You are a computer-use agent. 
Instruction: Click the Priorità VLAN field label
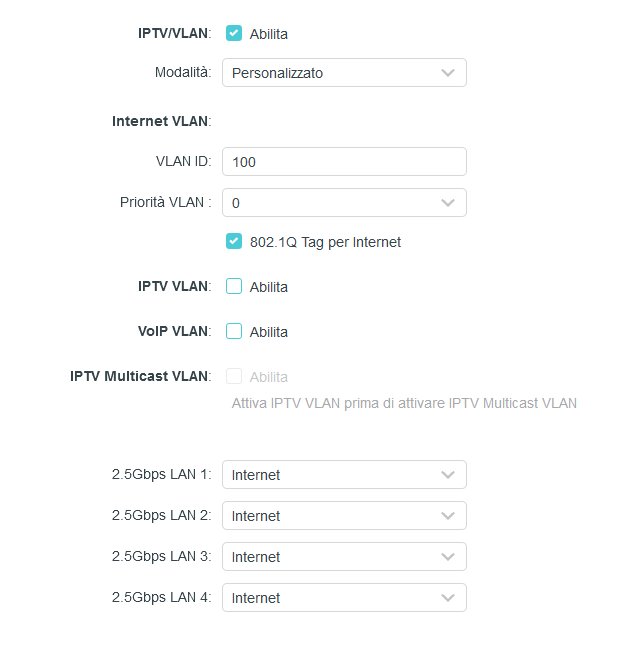(165, 202)
